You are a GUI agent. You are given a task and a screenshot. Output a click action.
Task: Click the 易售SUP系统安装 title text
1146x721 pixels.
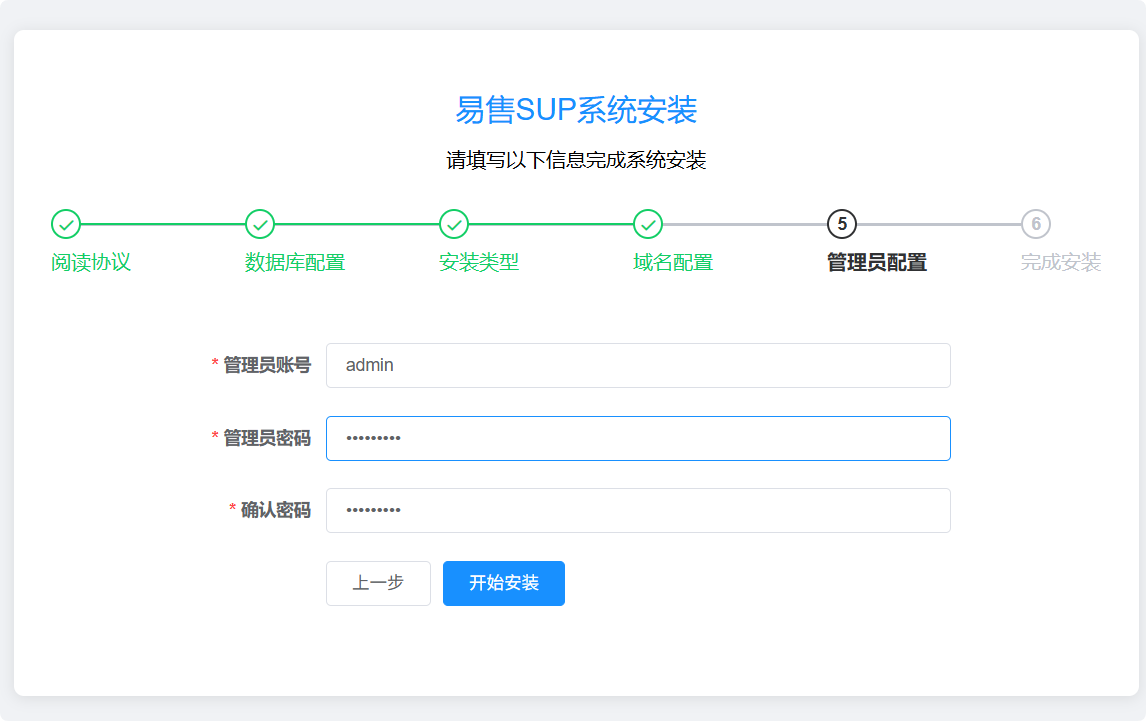pos(573,112)
